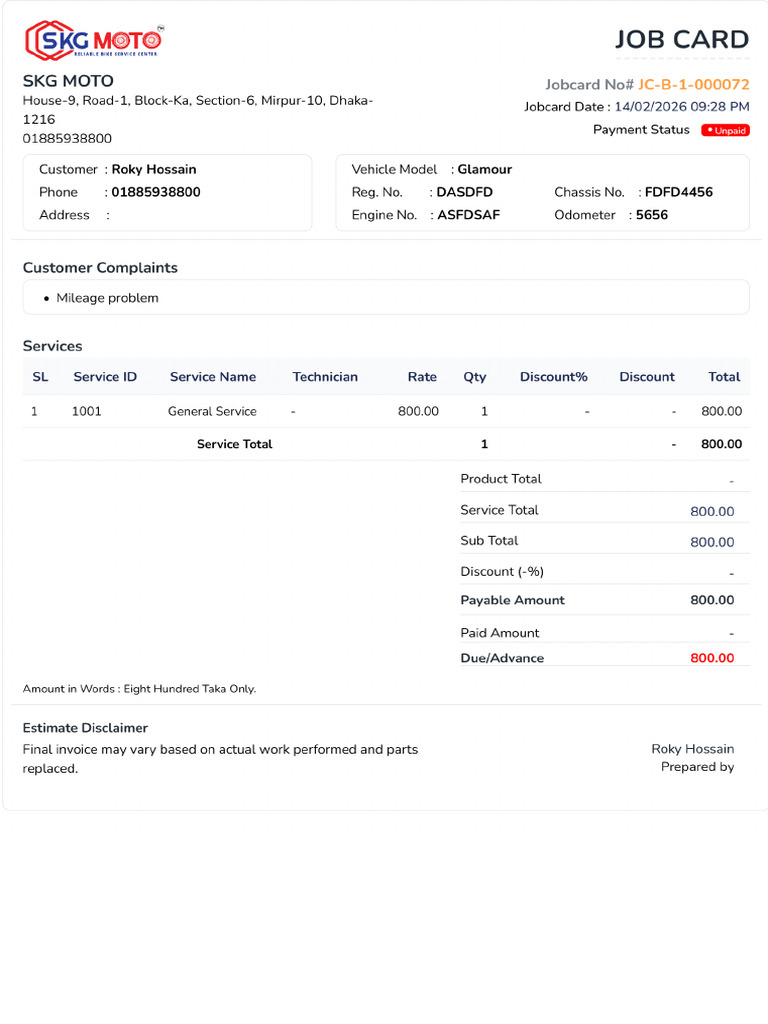Select chassis number FDFD4456

tap(679, 192)
